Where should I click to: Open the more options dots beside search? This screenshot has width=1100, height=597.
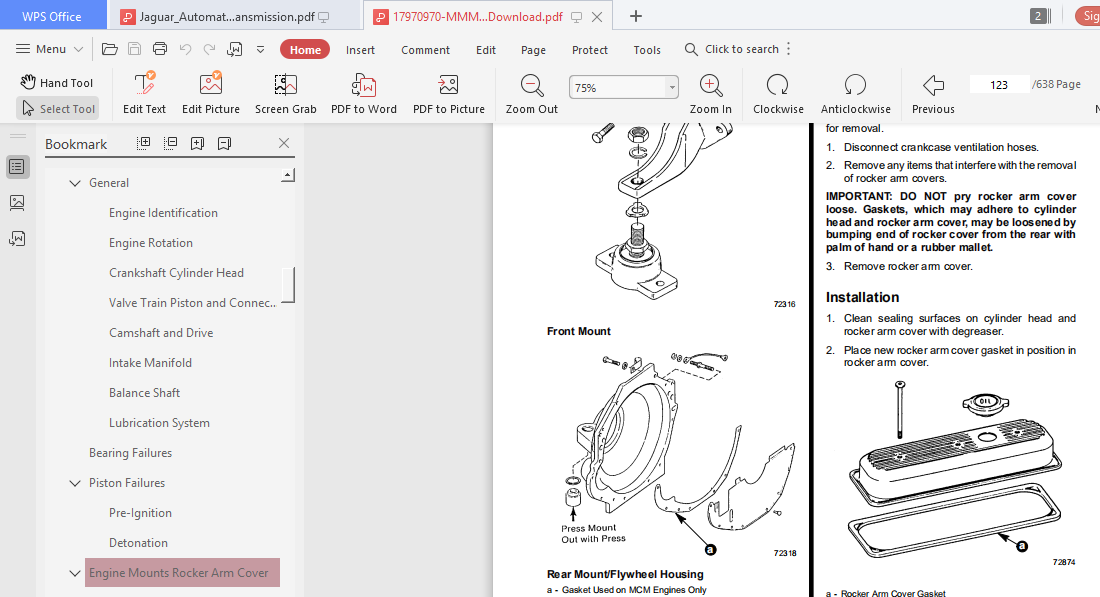(789, 49)
